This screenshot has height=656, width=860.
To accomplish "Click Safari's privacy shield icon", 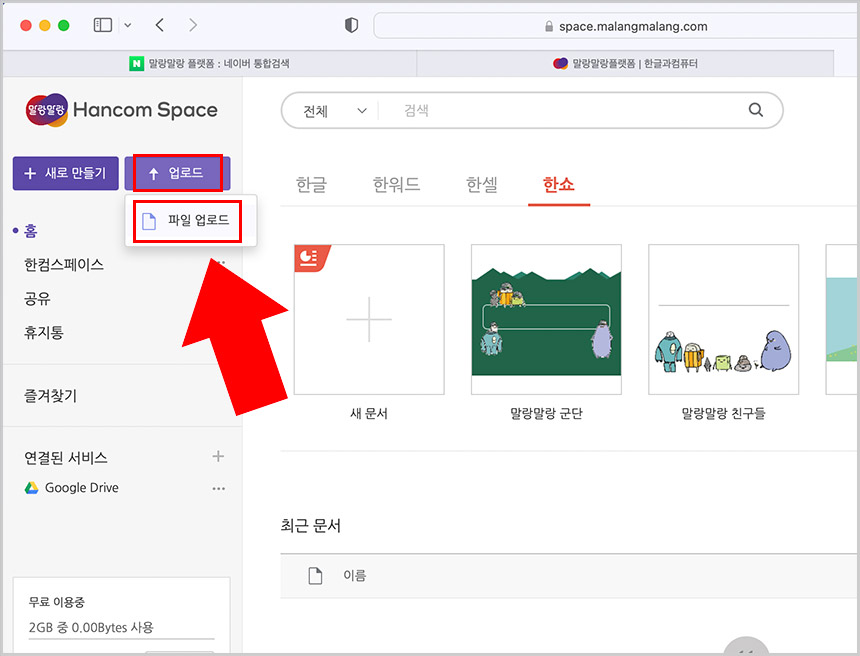I will coord(352,25).
